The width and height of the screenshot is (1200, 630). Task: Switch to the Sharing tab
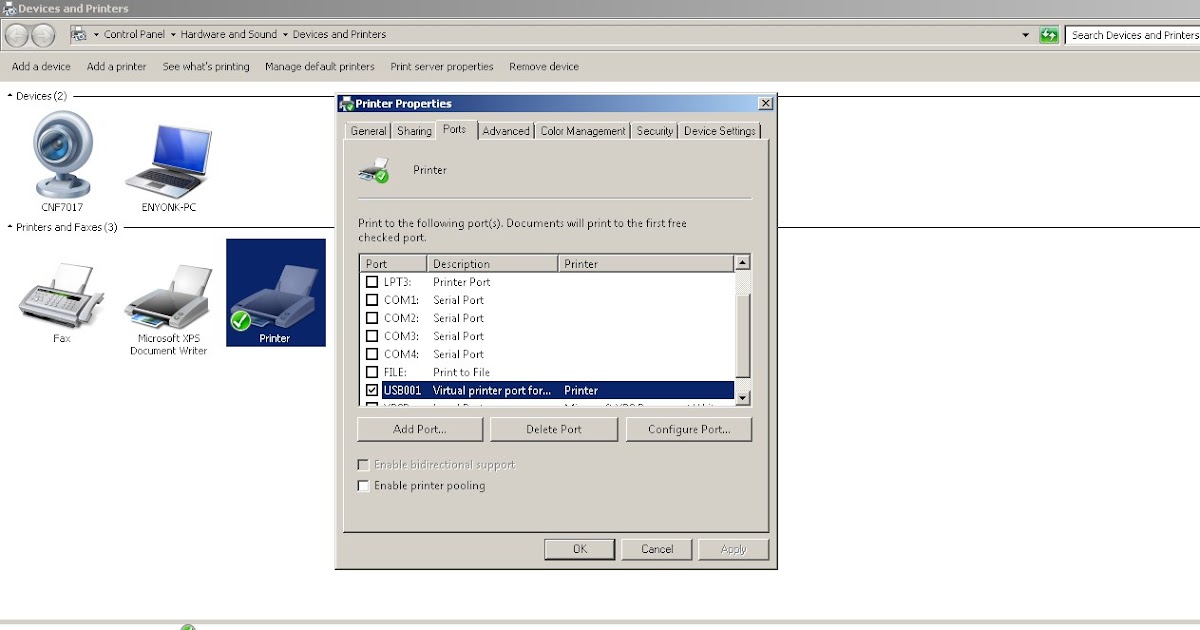click(x=413, y=130)
